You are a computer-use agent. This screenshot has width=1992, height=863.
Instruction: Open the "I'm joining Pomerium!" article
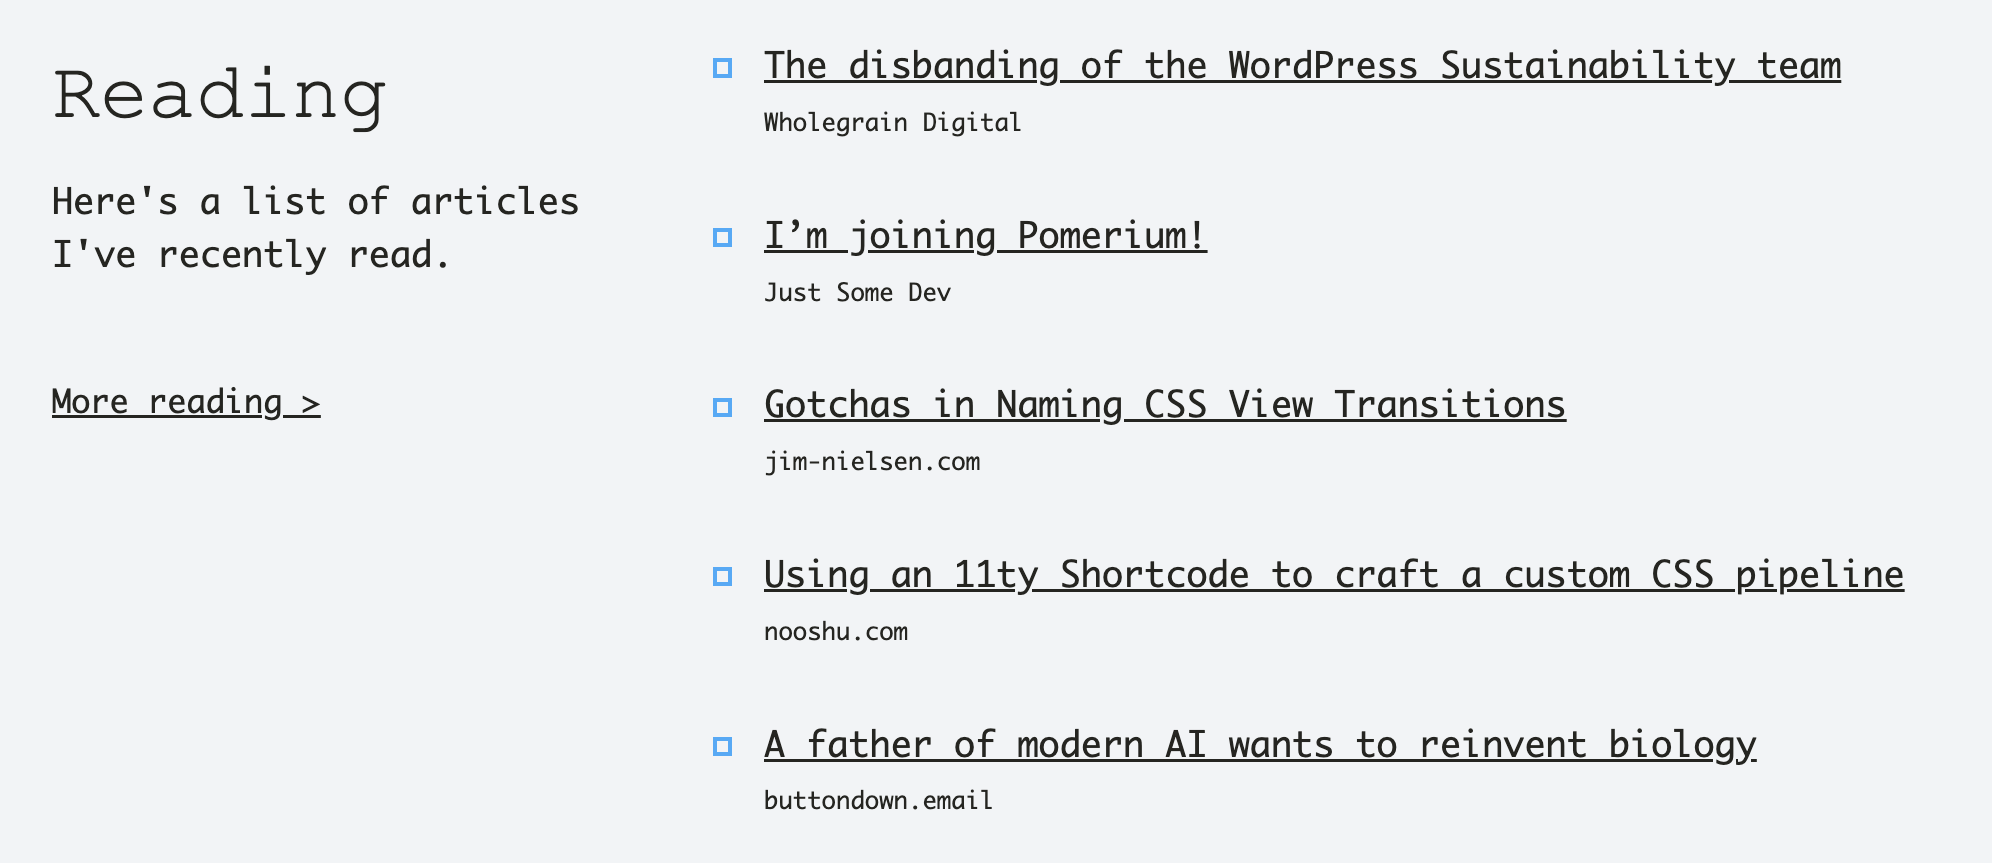point(985,236)
